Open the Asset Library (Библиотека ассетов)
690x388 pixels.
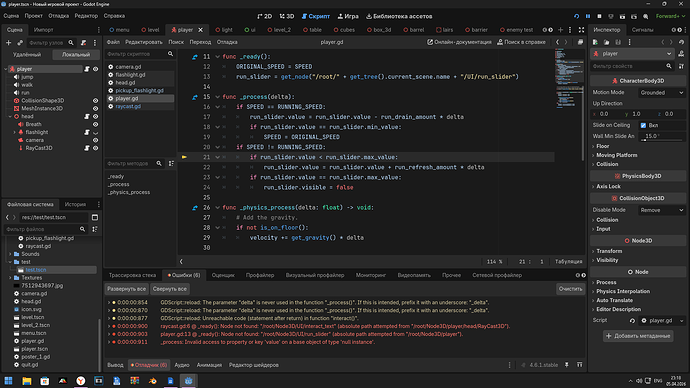[399, 16]
